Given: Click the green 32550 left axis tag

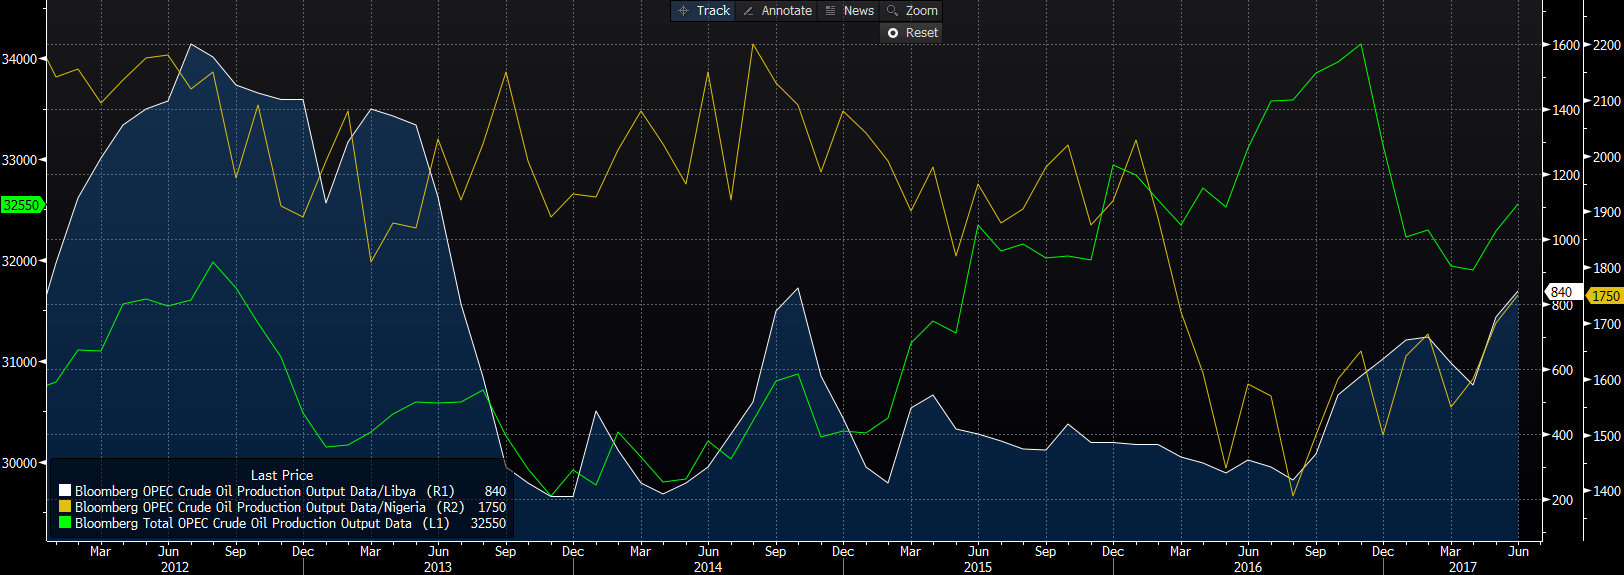Looking at the screenshot, I should click(x=21, y=205).
